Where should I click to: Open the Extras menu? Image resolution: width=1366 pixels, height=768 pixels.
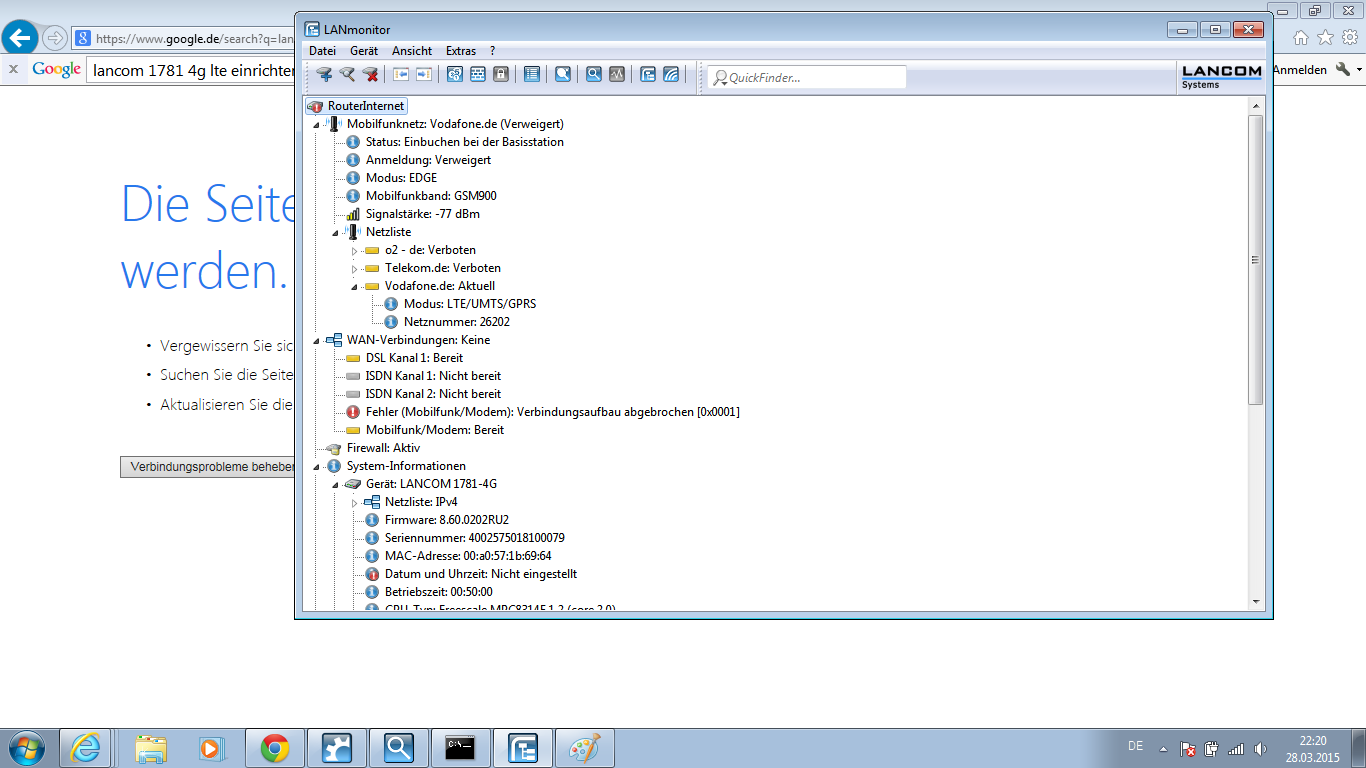461,51
